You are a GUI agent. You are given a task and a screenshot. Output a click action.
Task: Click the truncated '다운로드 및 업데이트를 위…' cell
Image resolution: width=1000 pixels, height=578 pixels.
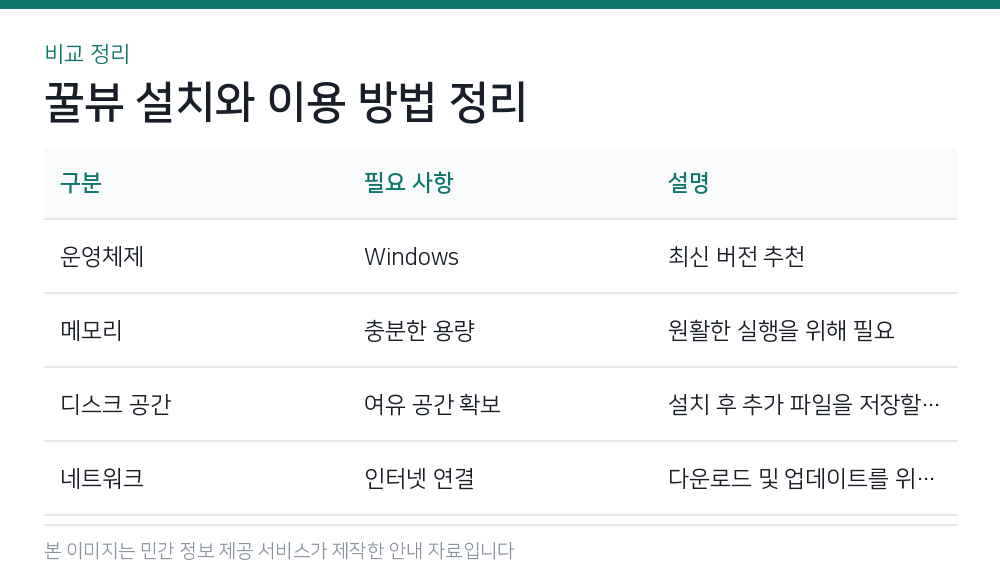(801, 478)
